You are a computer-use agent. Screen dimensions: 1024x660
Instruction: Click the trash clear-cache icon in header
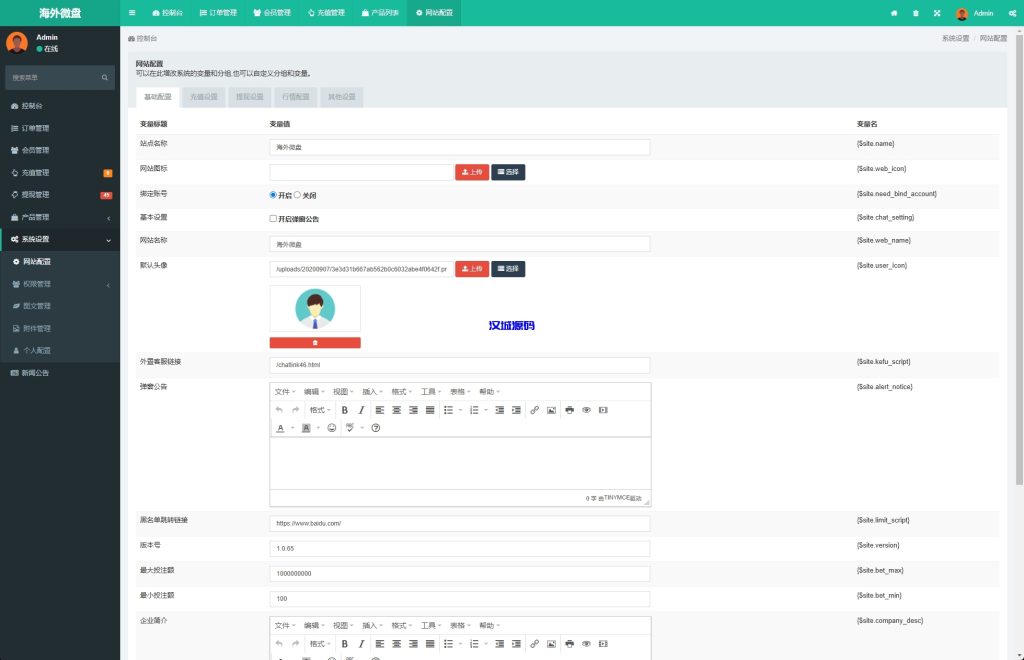(916, 13)
